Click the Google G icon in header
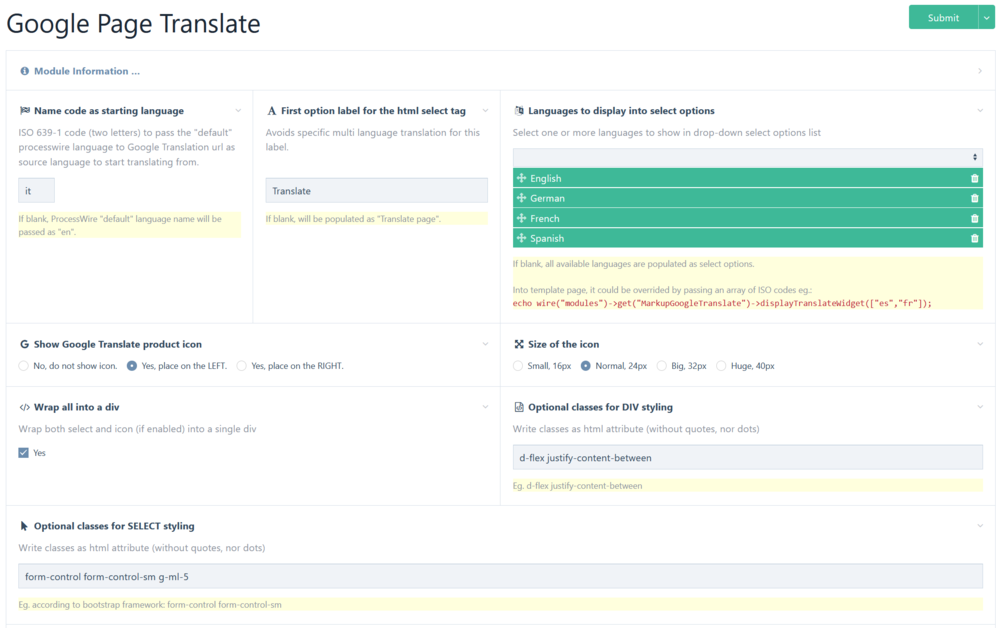This screenshot has width=1000, height=628. point(24,344)
